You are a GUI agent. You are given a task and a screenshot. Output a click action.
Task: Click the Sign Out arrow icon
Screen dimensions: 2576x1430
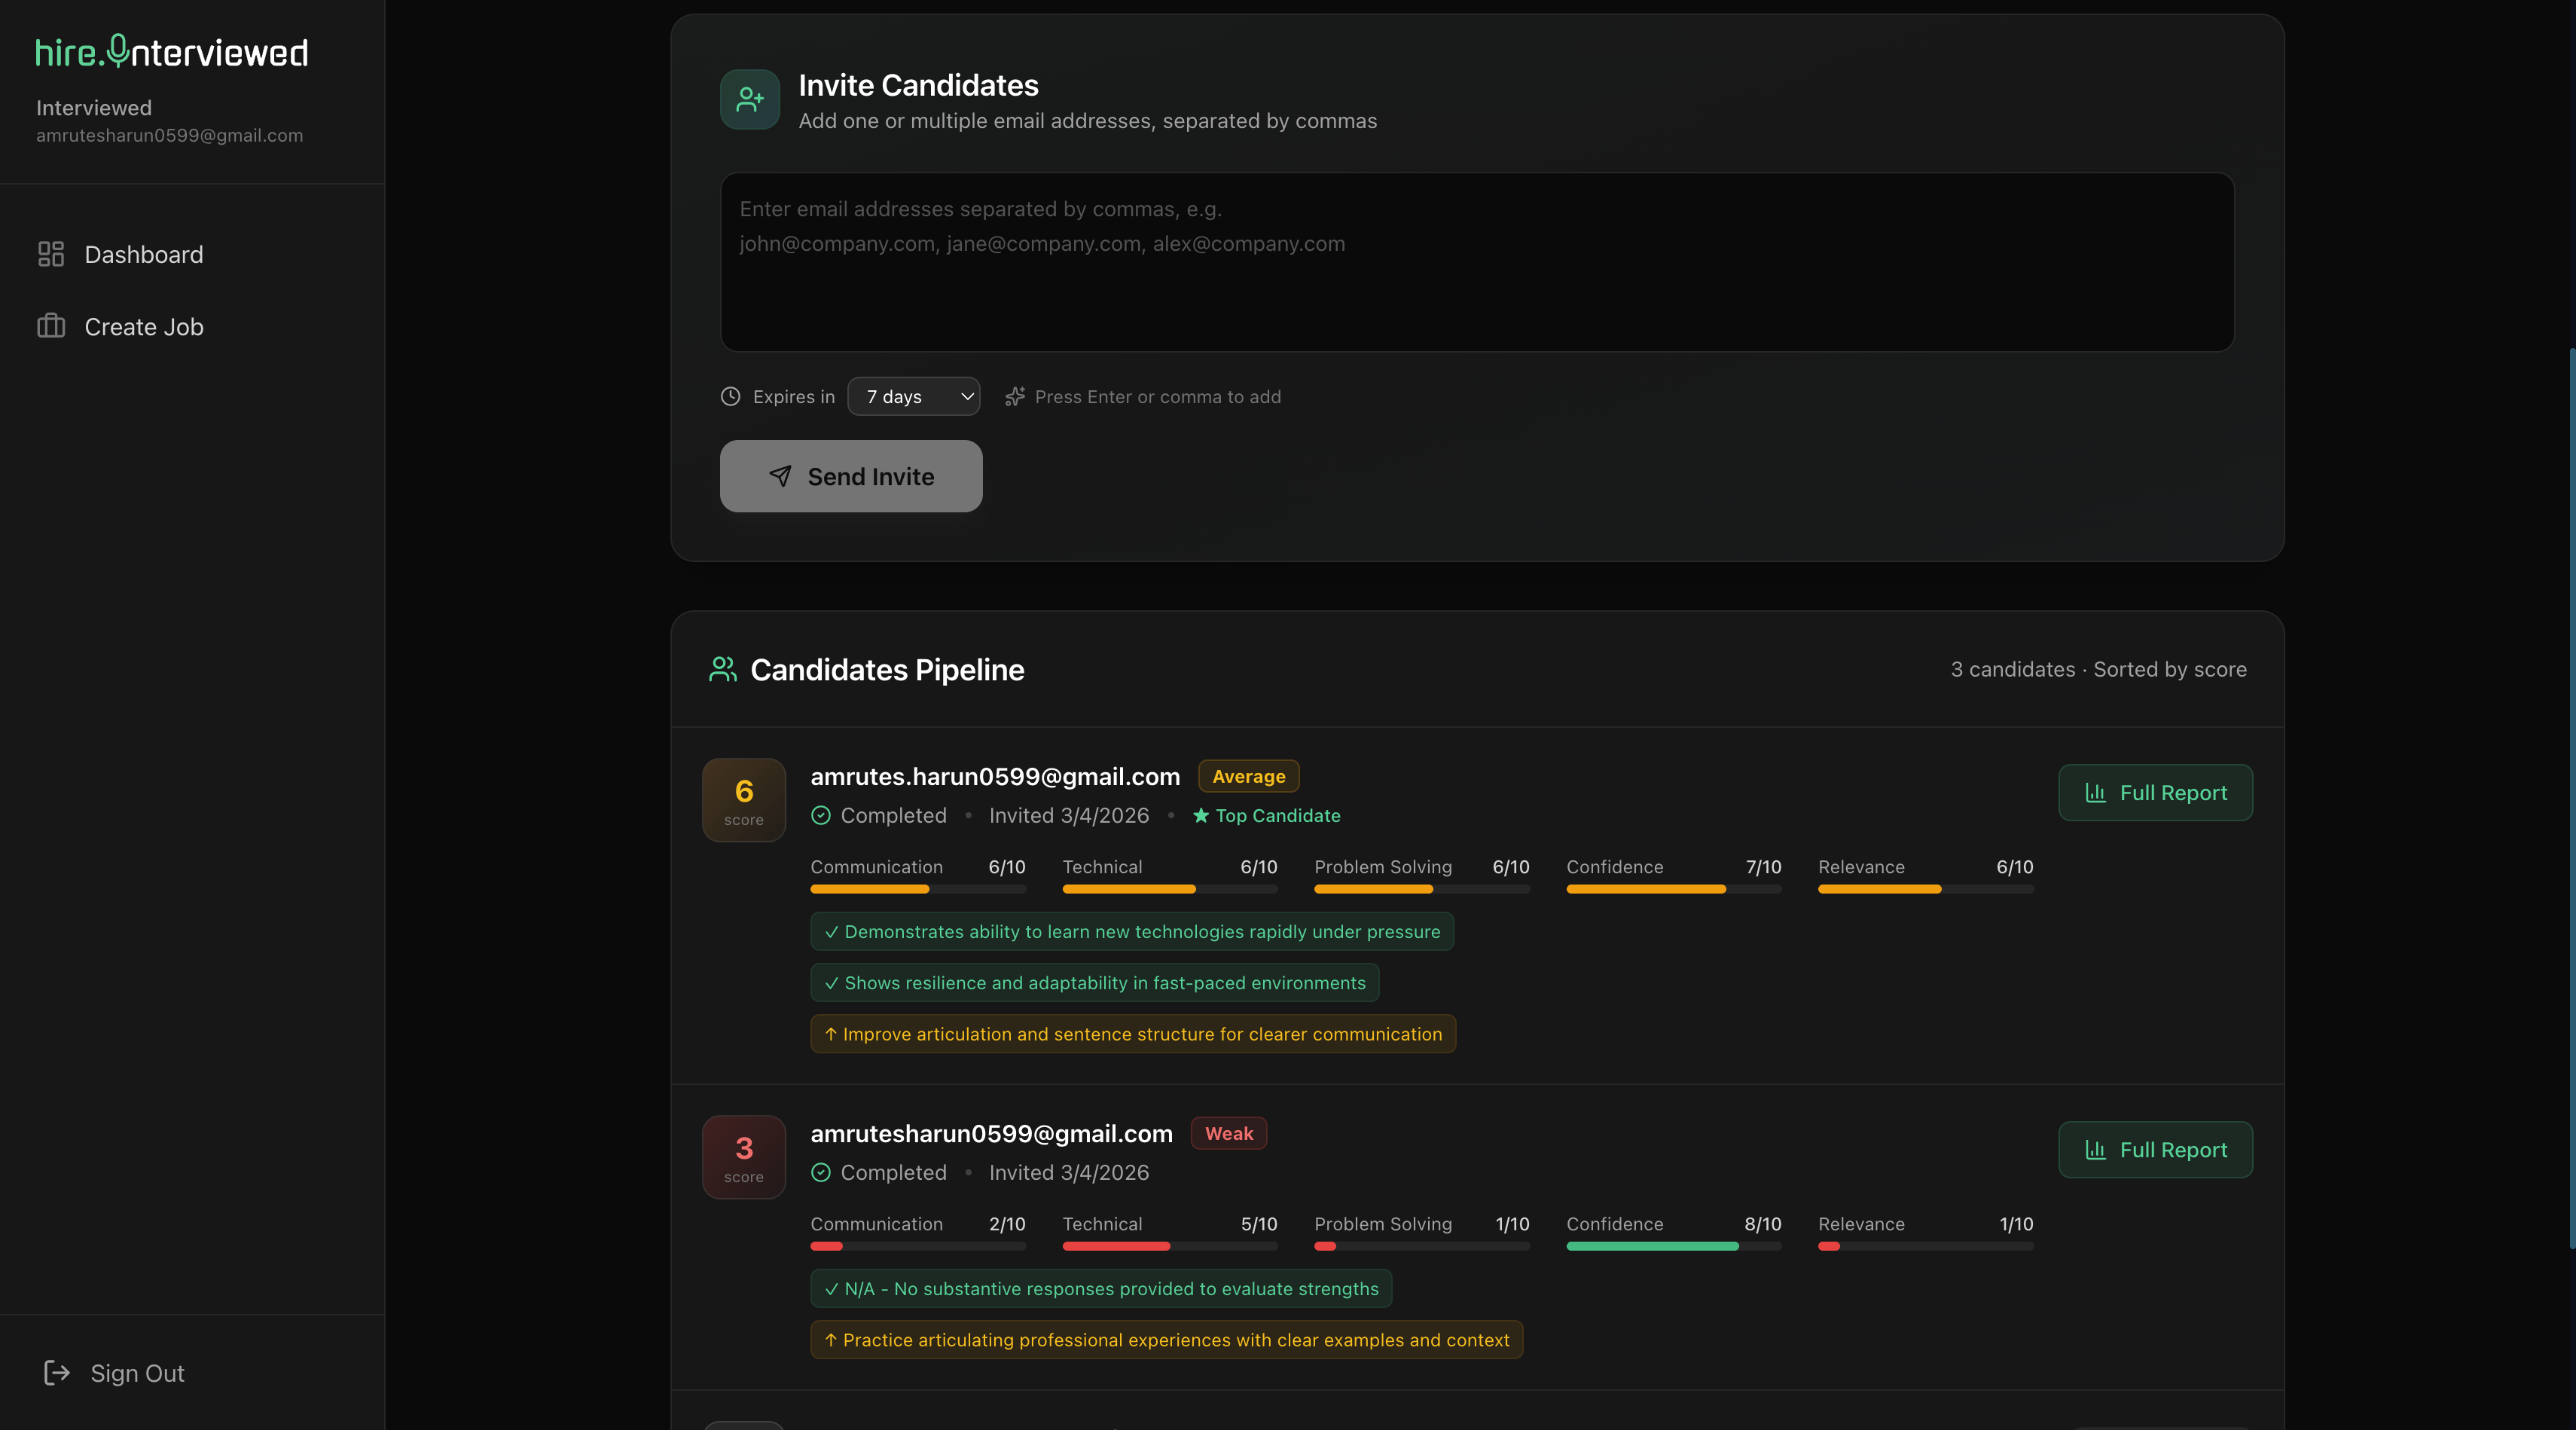coord(57,1373)
